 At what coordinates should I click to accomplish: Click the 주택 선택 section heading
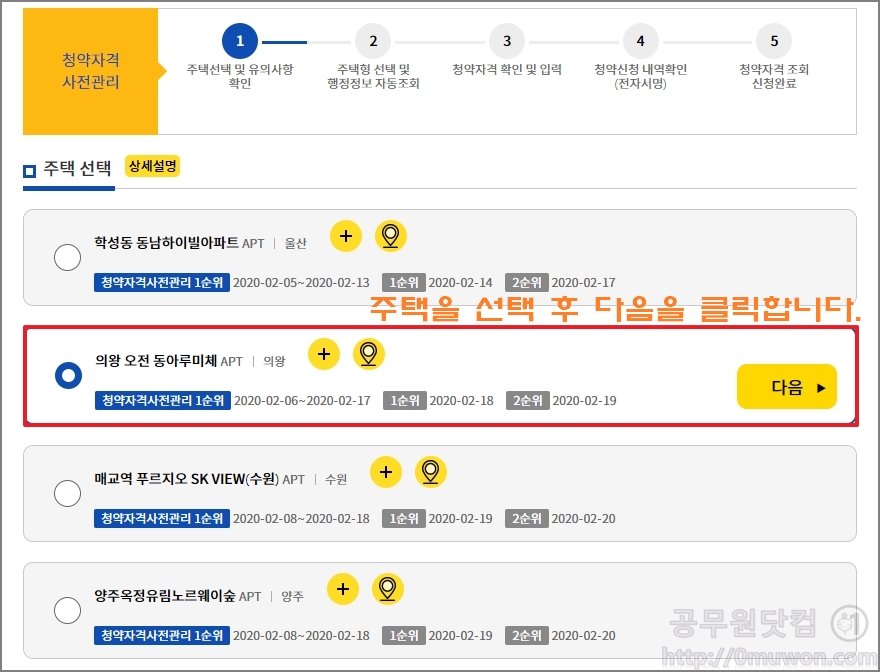pyautogui.click(x=77, y=168)
